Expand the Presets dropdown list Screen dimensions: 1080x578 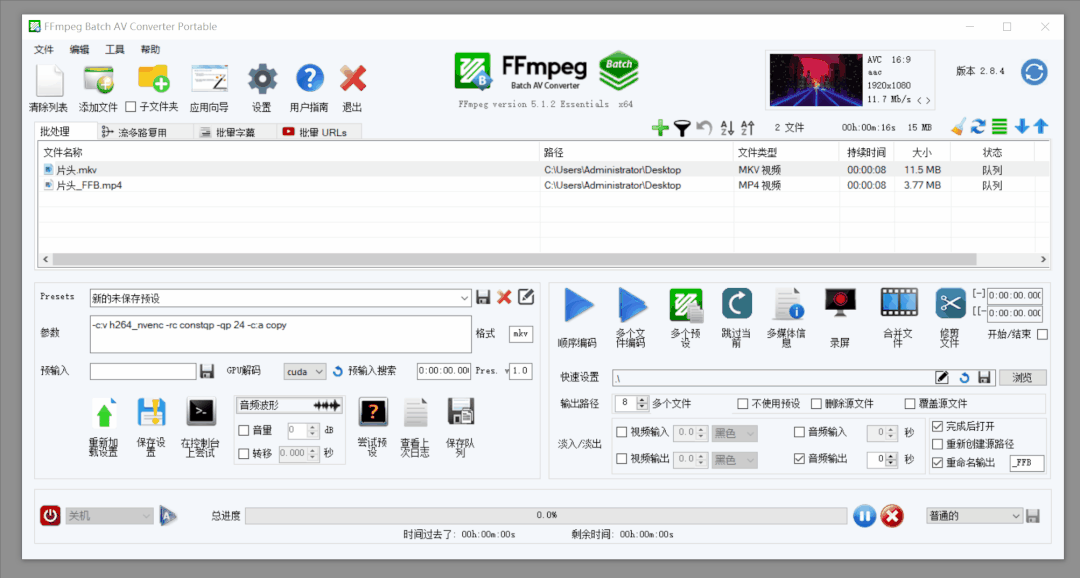point(464,298)
